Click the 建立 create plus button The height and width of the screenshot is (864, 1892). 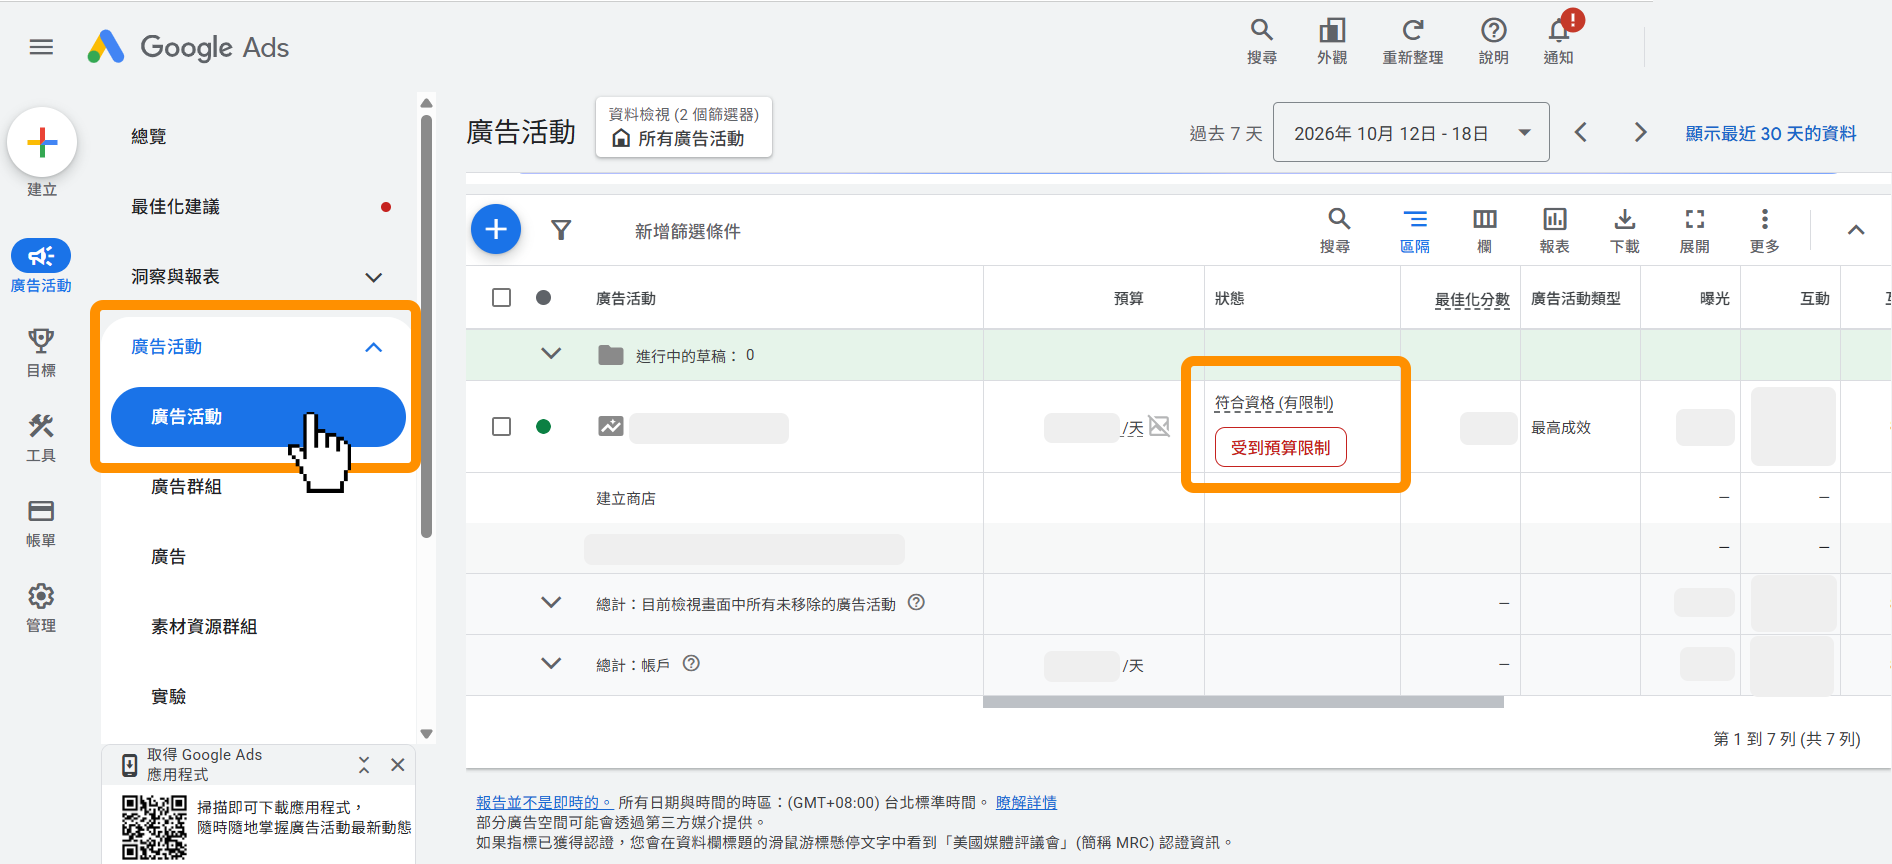pyautogui.click(x=42, y=142)
